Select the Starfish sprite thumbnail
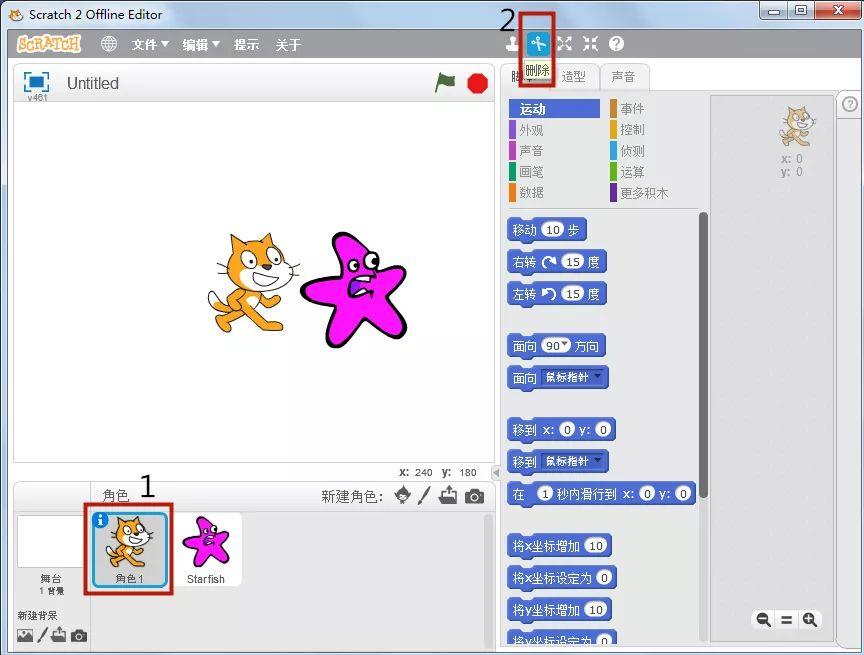864x655 pixels. tap(206, 549)
